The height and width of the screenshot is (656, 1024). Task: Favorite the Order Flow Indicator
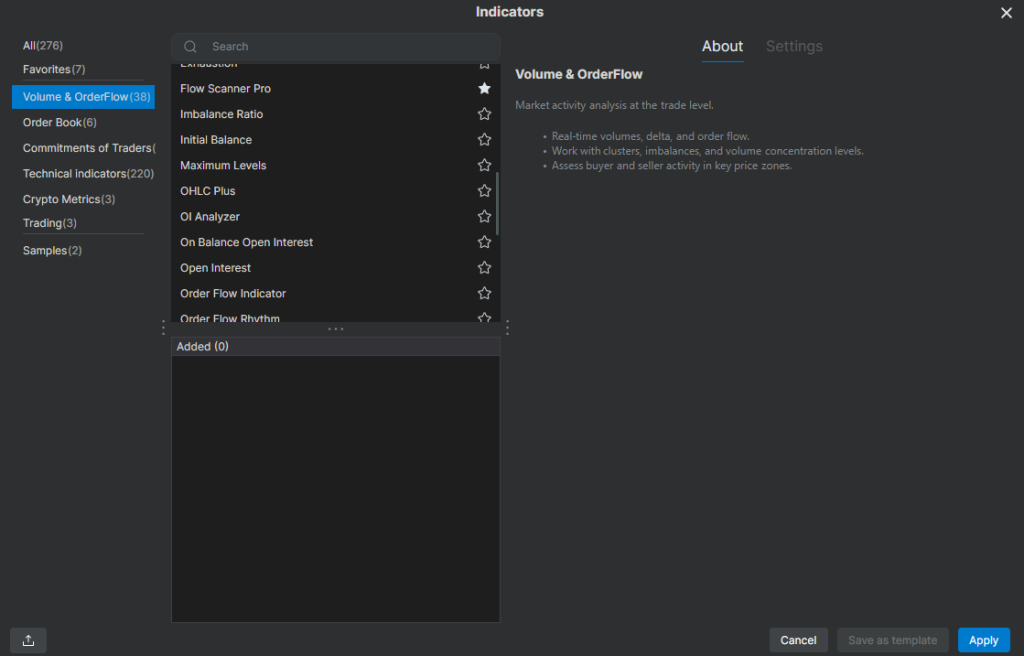[484, 293]
